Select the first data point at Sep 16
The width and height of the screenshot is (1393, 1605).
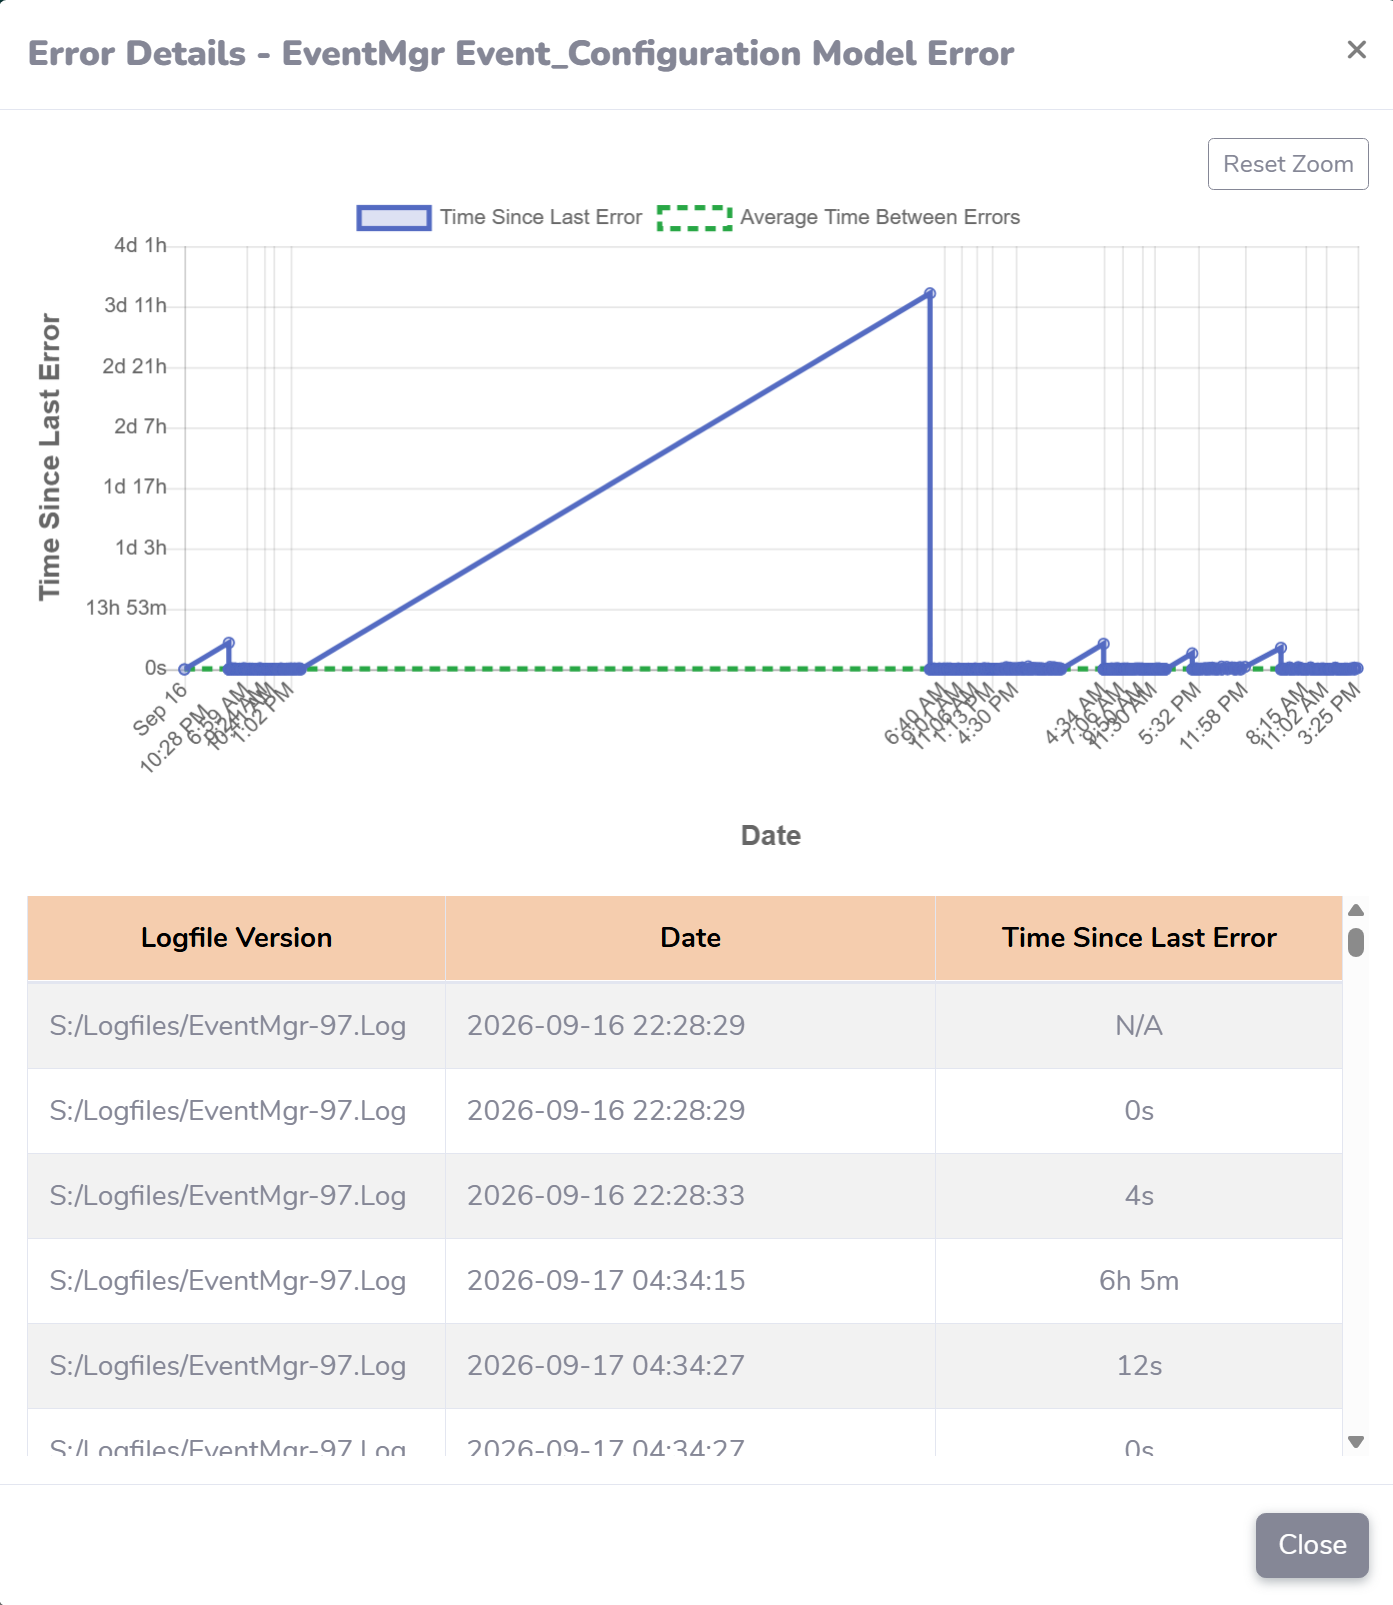coord(184,669)
